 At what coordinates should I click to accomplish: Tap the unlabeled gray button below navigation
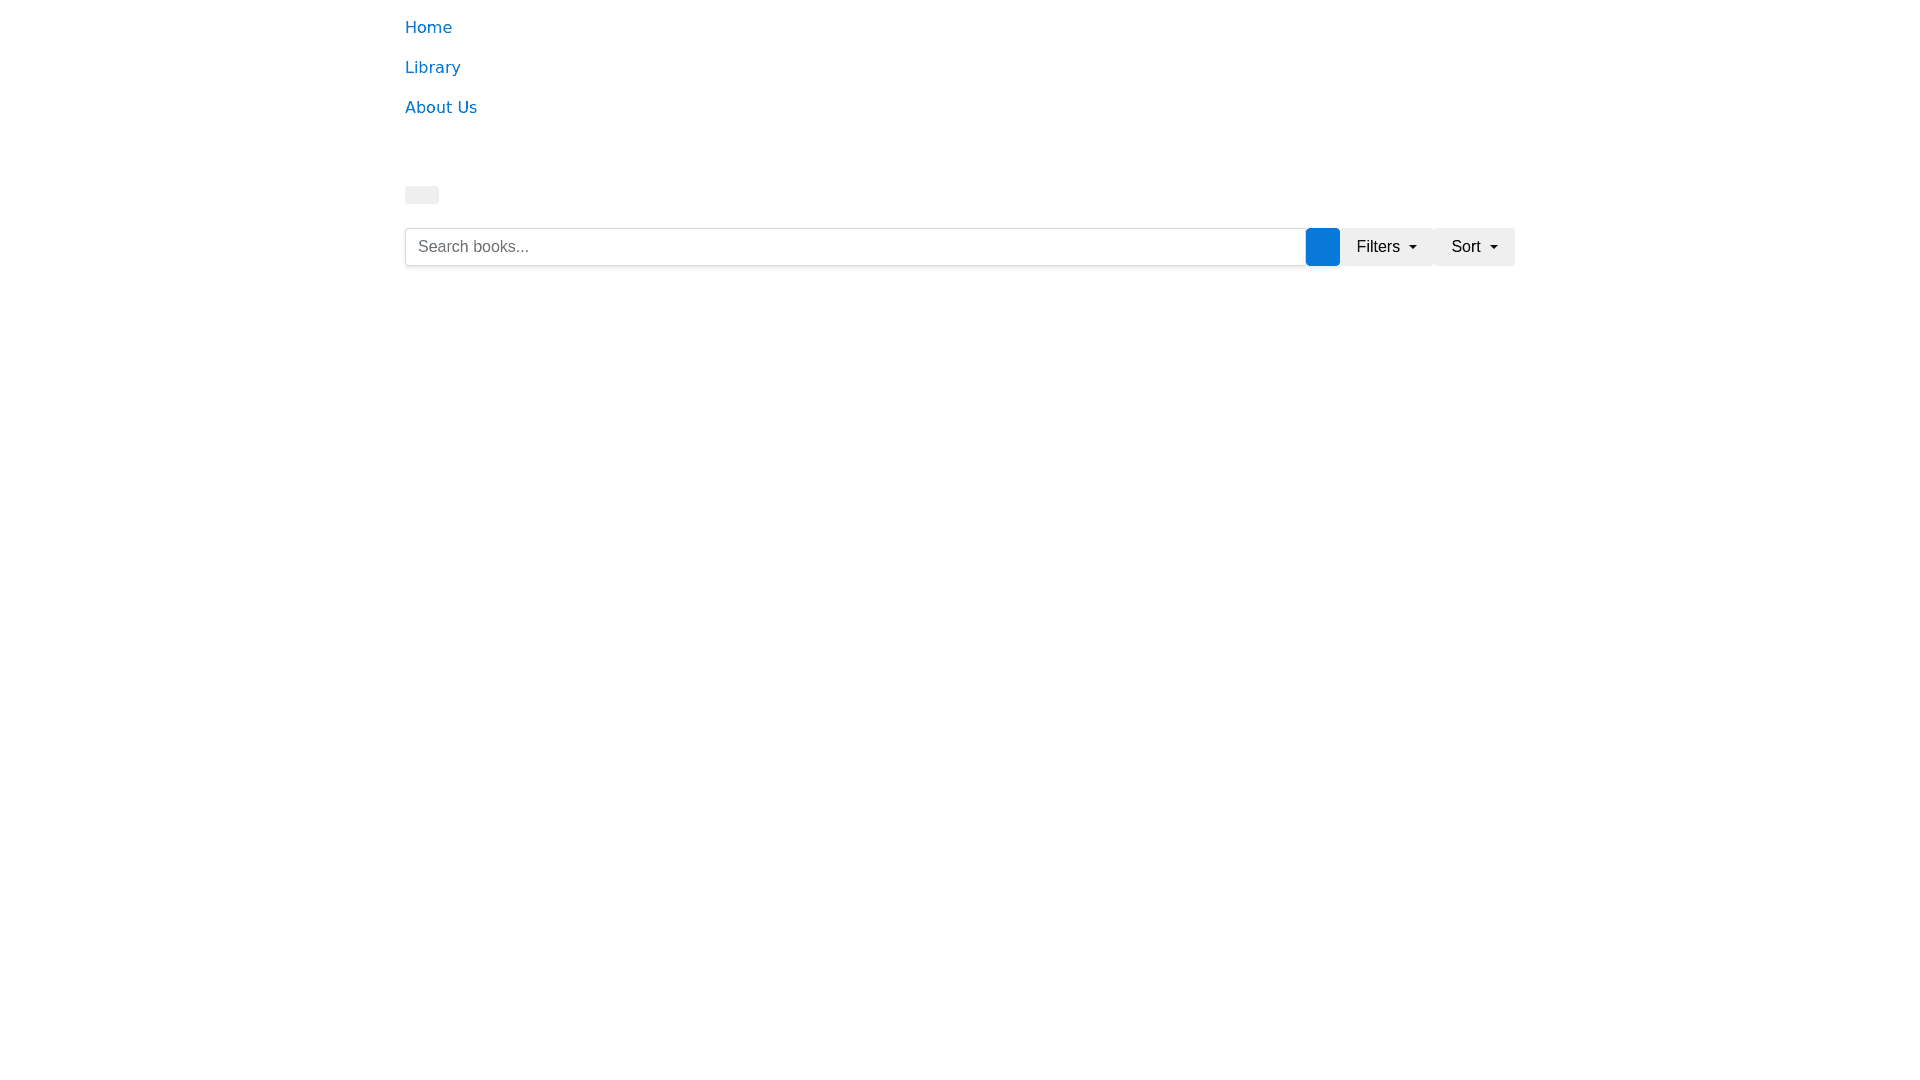pos(421,195)
